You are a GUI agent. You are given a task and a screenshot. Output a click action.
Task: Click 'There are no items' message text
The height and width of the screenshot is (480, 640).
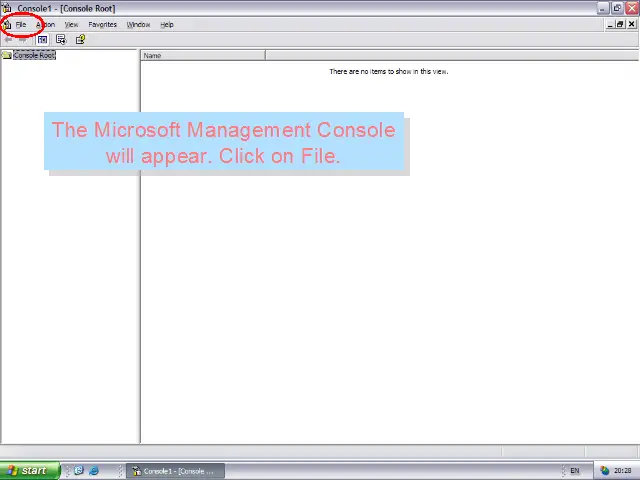(x=389, y=71)
